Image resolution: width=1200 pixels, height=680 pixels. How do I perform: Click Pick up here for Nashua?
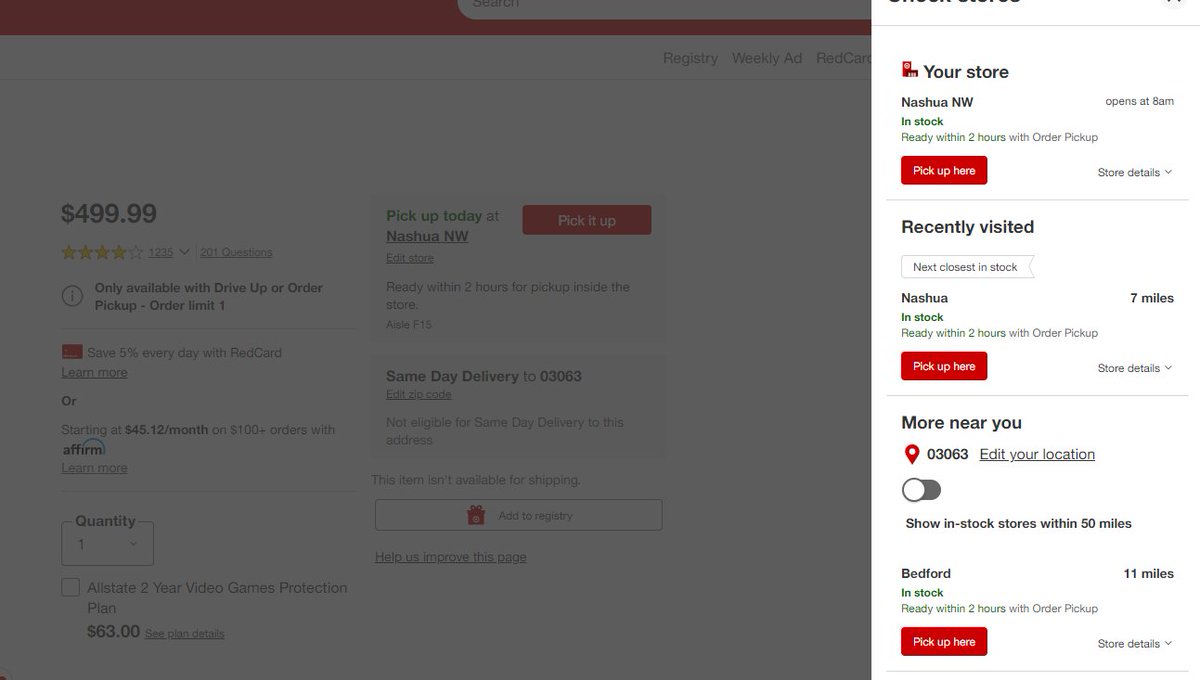click(944, 366)
